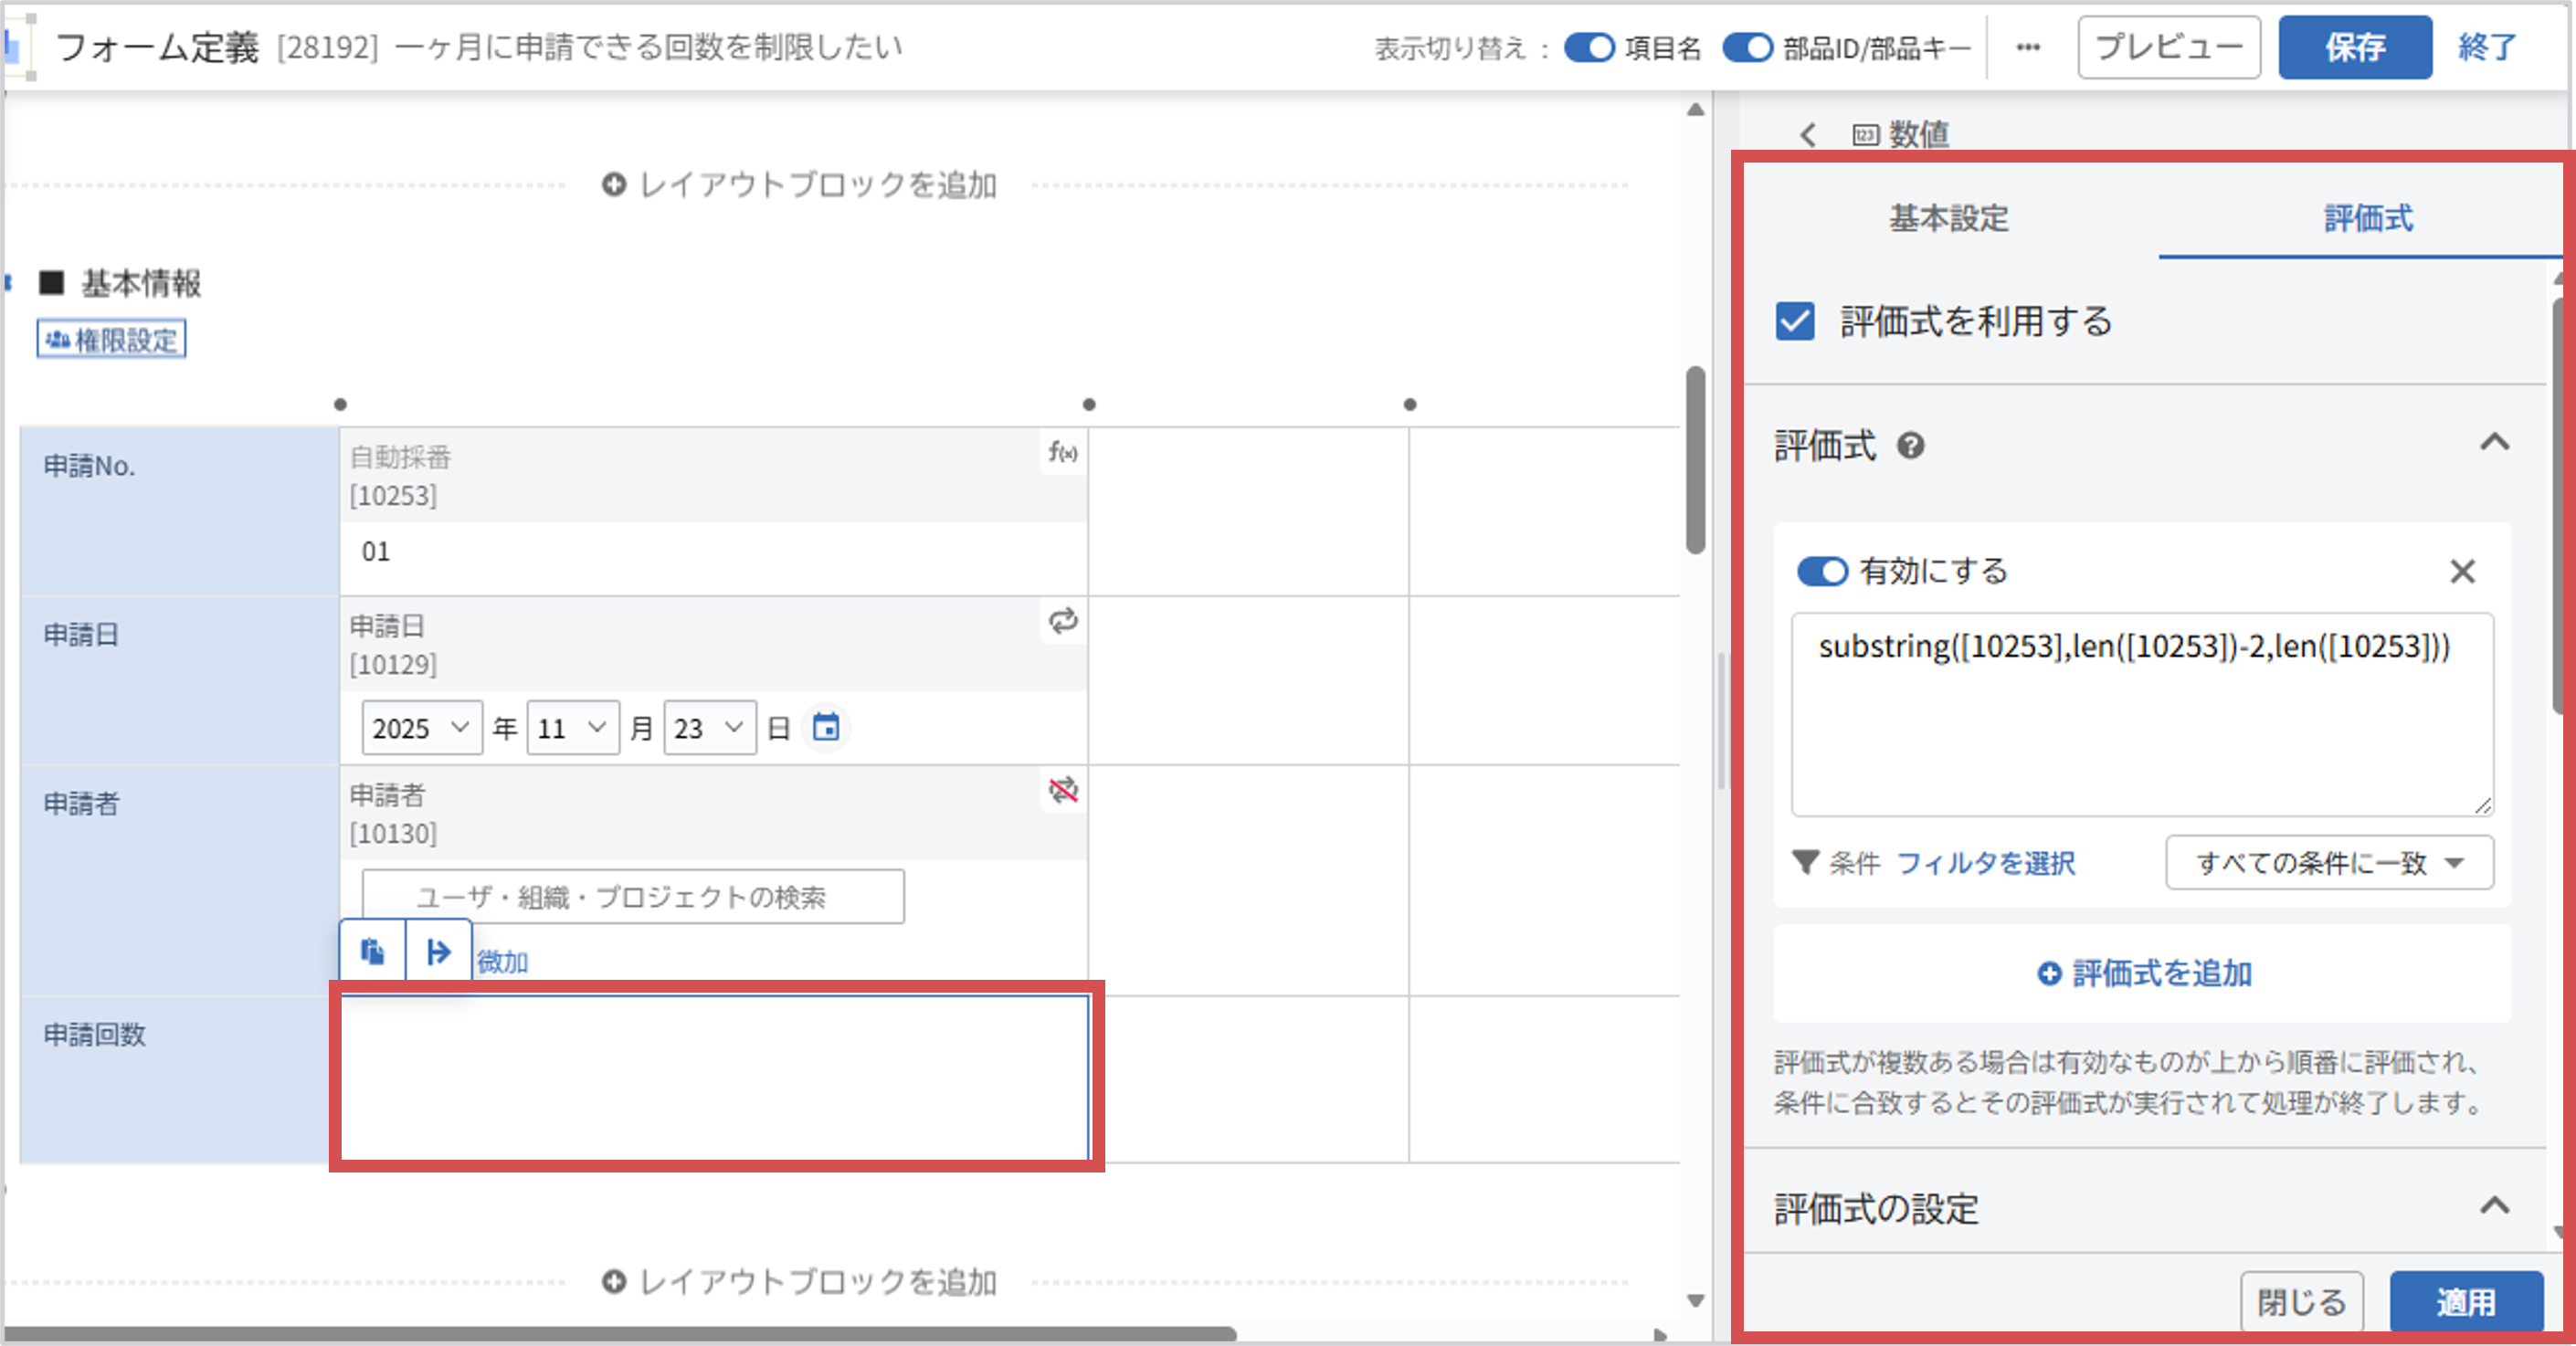The image size is (2576, 1346).
Task: Click the ユーザ・組織・プロジェクトの検索 field
Action: (633, 896)
